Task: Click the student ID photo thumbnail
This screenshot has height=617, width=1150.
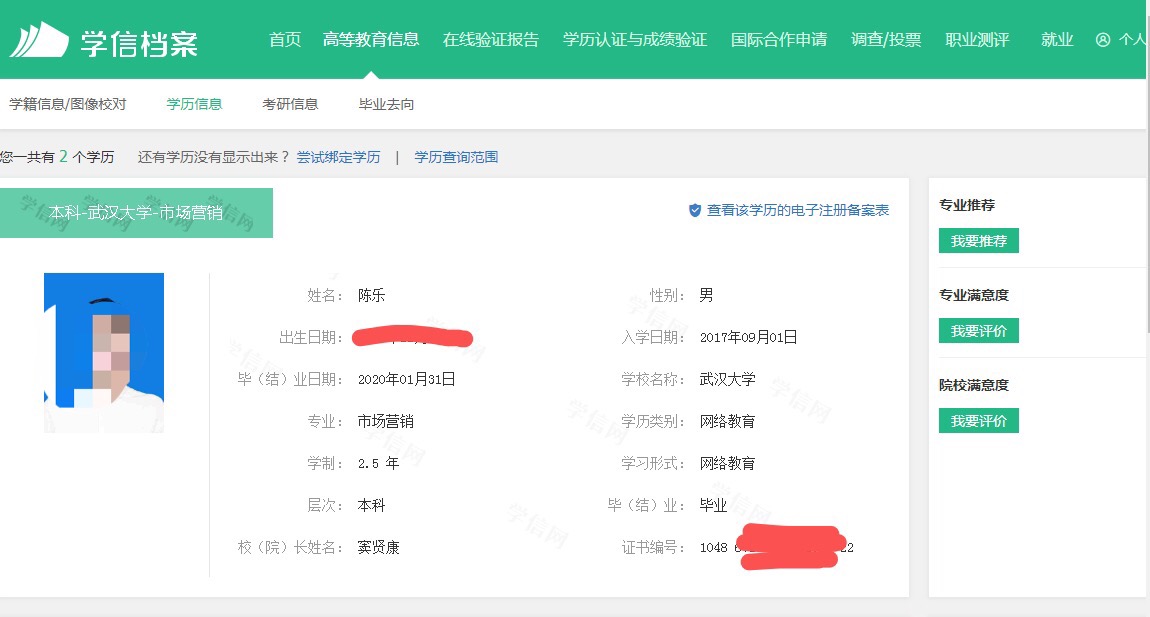Action: click(104, 352)
